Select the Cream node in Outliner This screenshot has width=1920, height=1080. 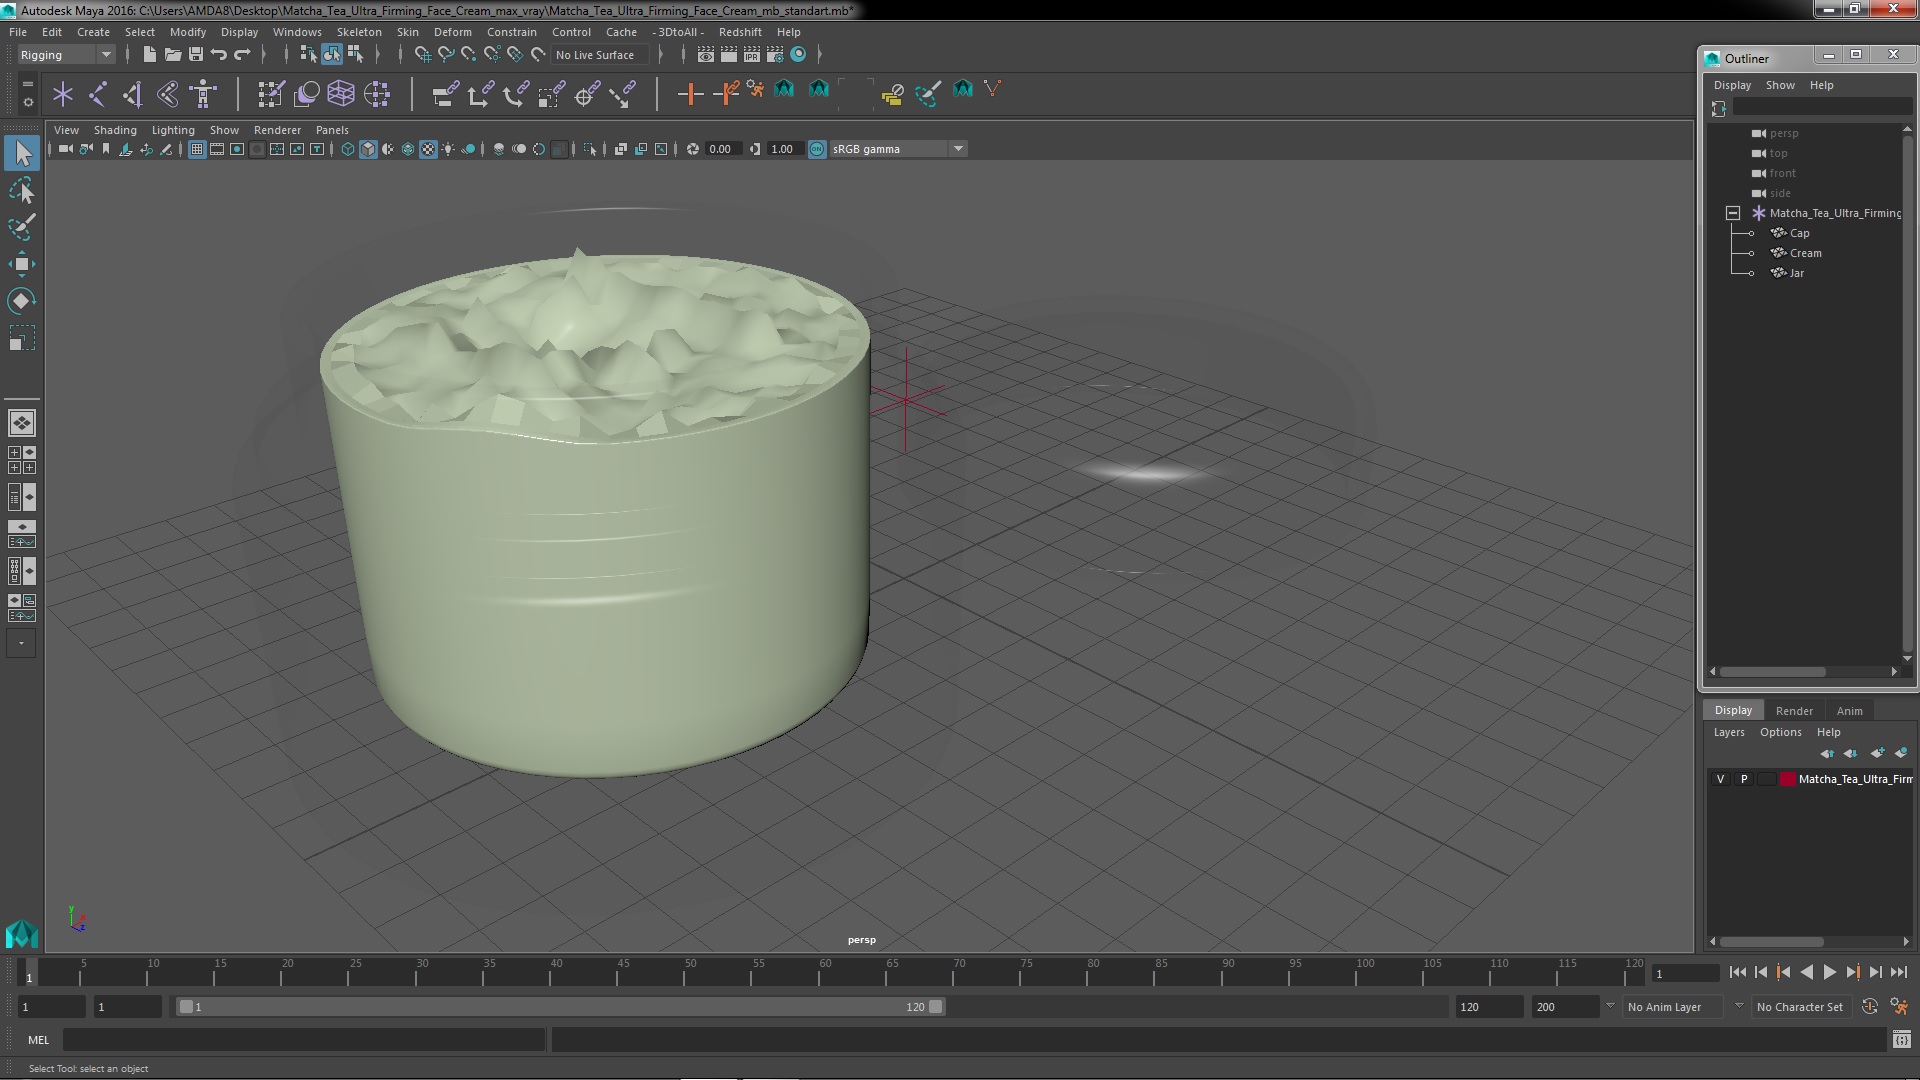click(x=1805, y=253)
